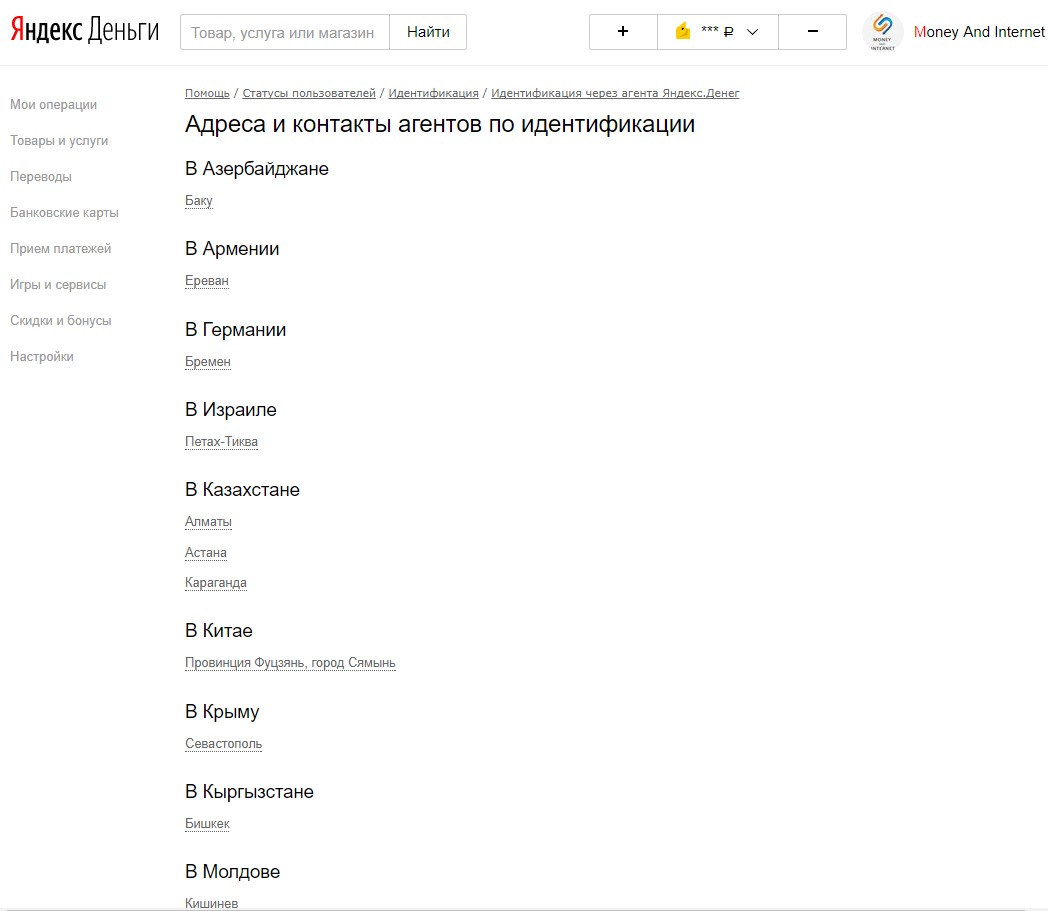Click the plus icon to top up
This screenshot has height=911, width=1048.
pos(623,32)
